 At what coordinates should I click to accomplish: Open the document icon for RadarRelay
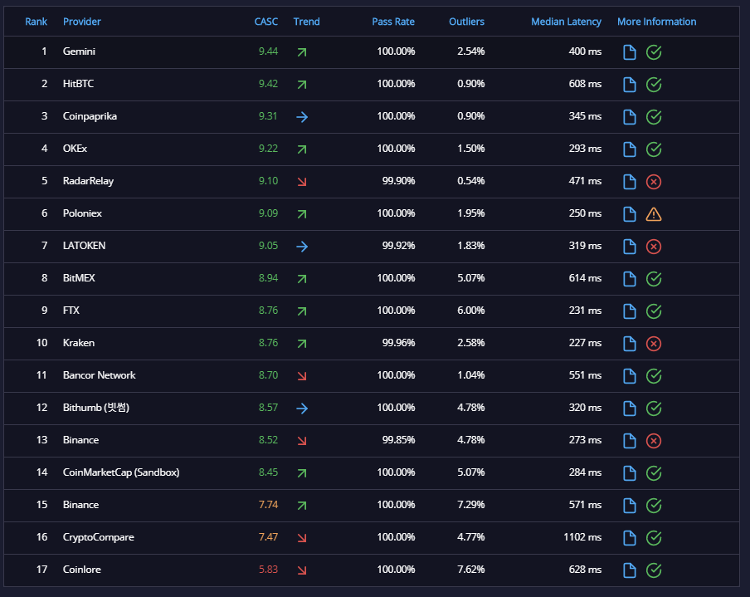click(x=629, y=182)
